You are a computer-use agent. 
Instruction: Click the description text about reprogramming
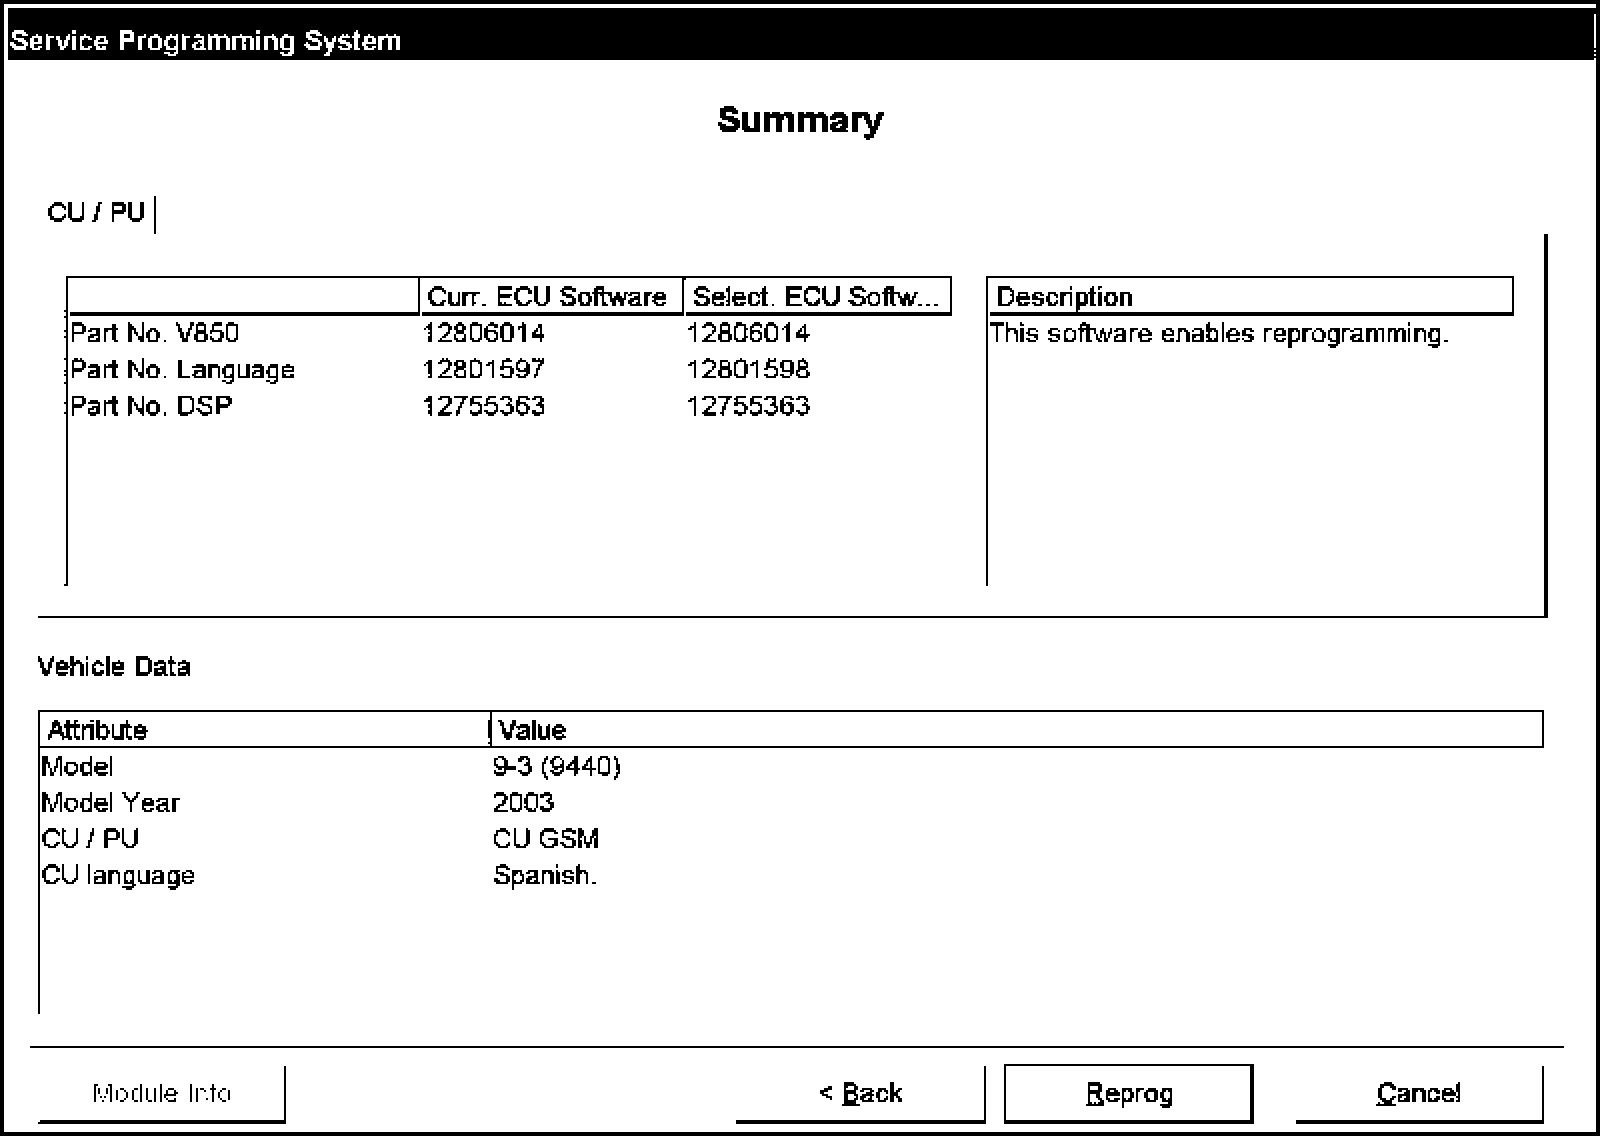tap(1219, 334)
